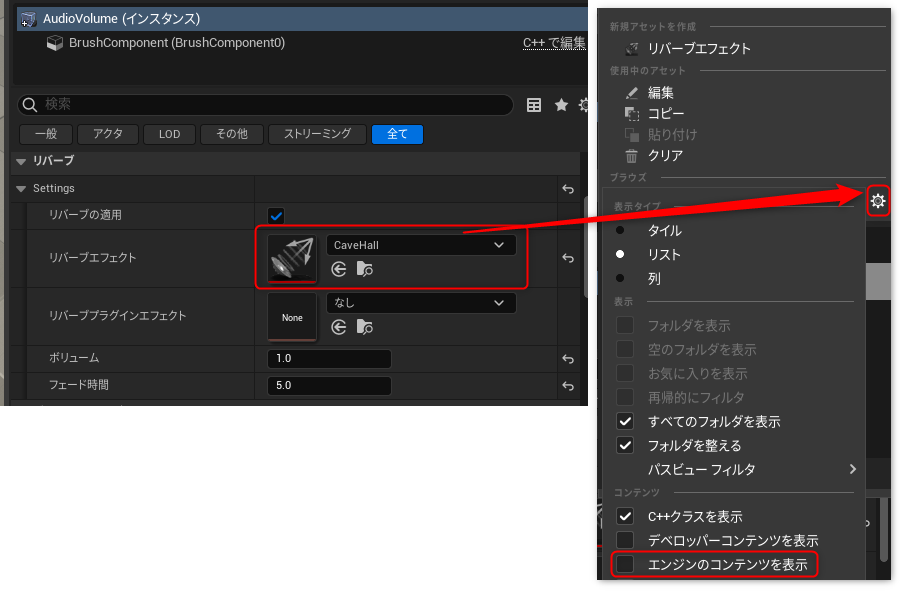Open the CaveHall reverb effect dropdown
This screenshot has width=900, height=600.
click(421, 244)
